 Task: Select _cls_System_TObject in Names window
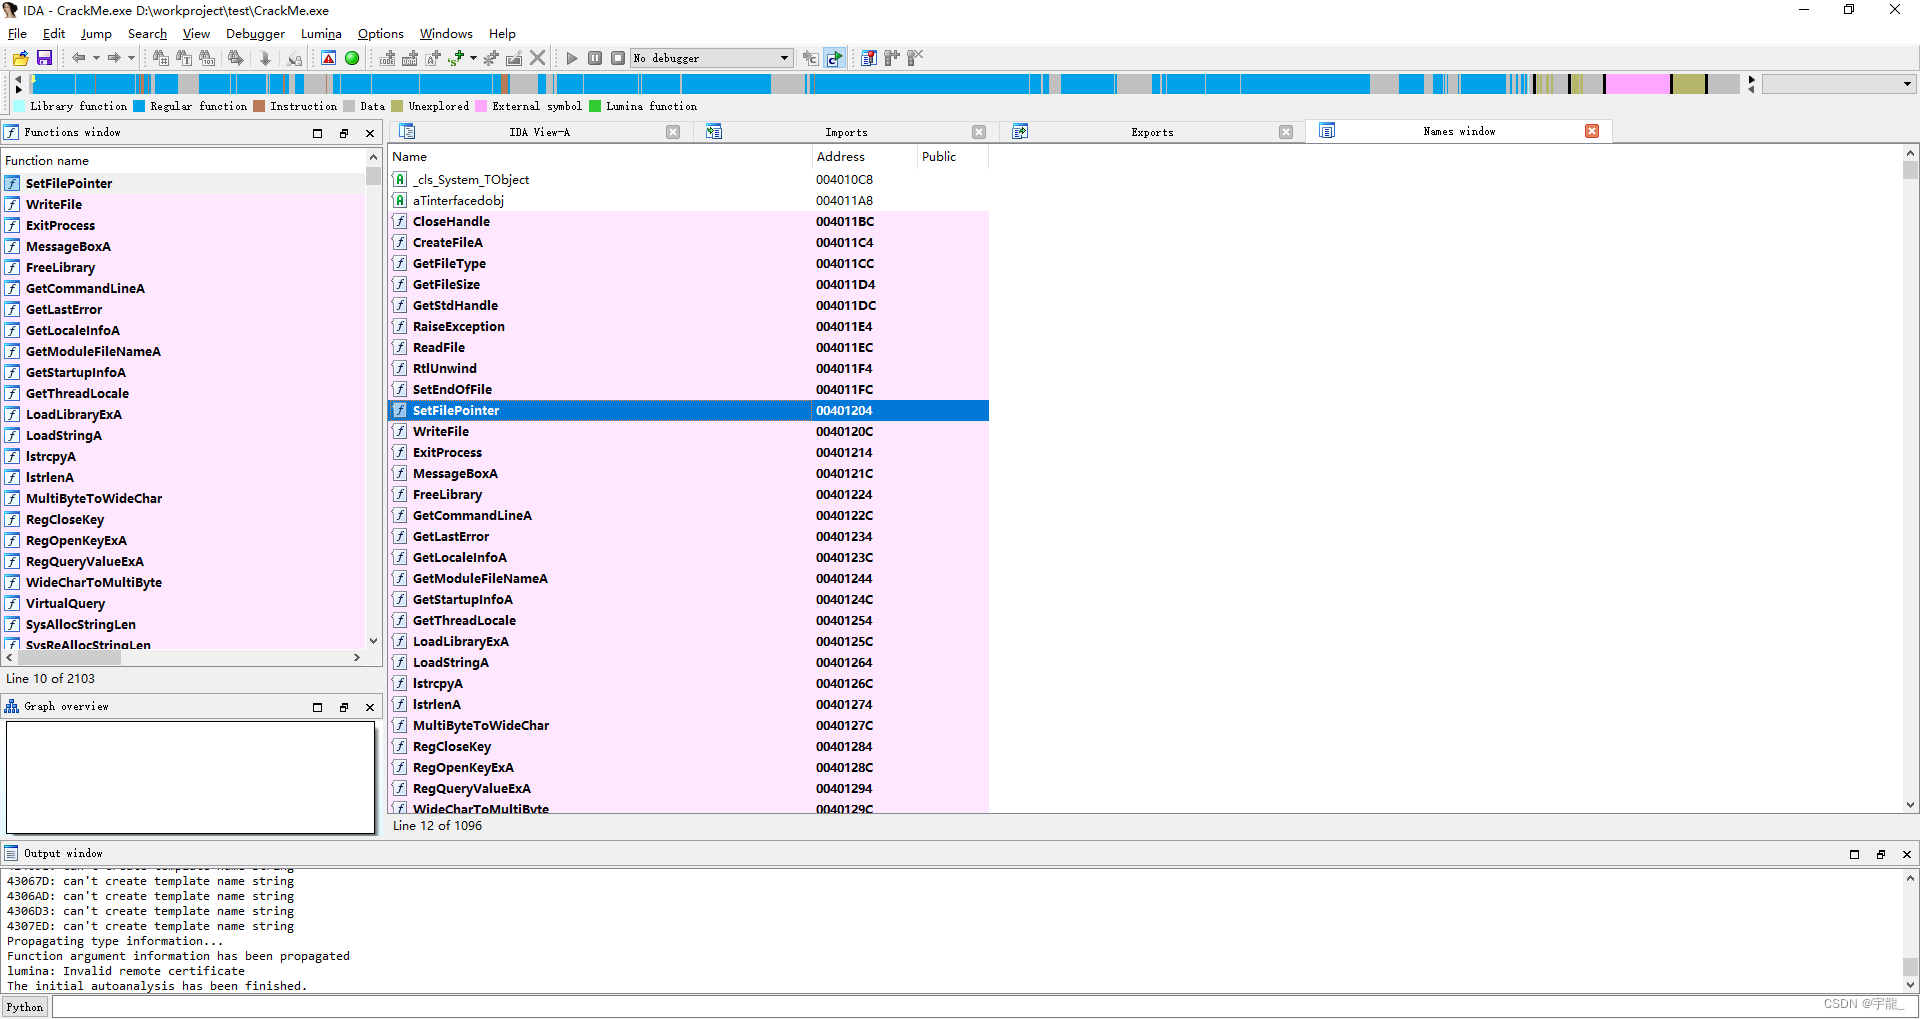tap(688, 179)
